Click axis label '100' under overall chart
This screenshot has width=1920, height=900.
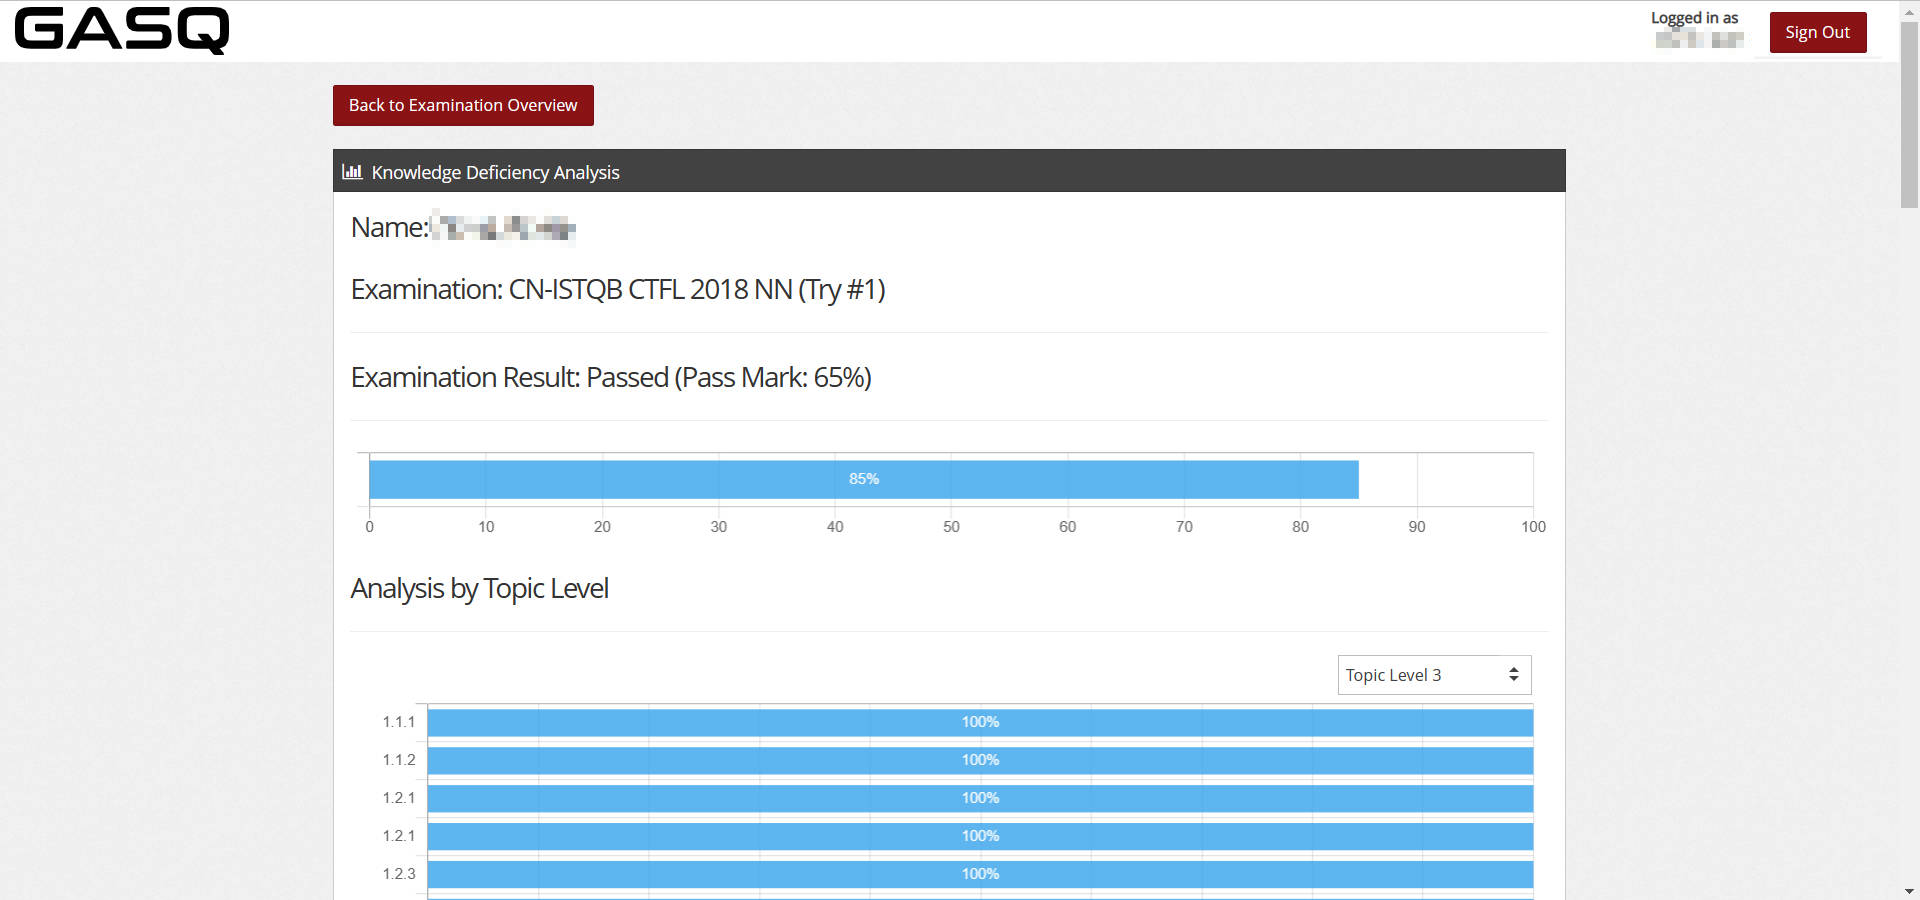1533,527
